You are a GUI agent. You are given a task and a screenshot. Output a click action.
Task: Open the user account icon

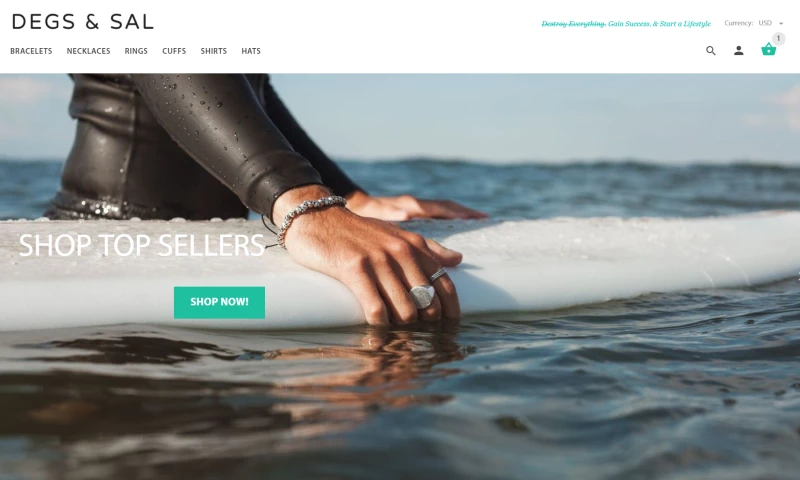(x=738, y=50)
